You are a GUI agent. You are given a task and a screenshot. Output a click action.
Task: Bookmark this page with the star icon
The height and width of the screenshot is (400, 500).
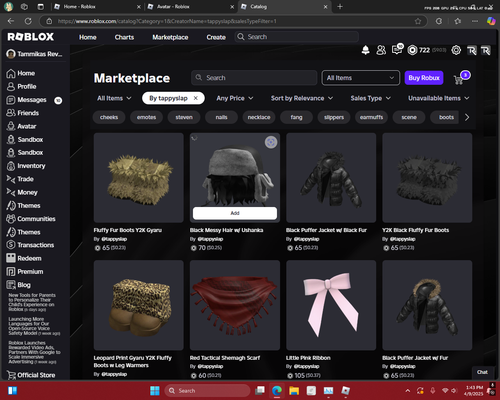pyautogui.click(x=418, y=21)
